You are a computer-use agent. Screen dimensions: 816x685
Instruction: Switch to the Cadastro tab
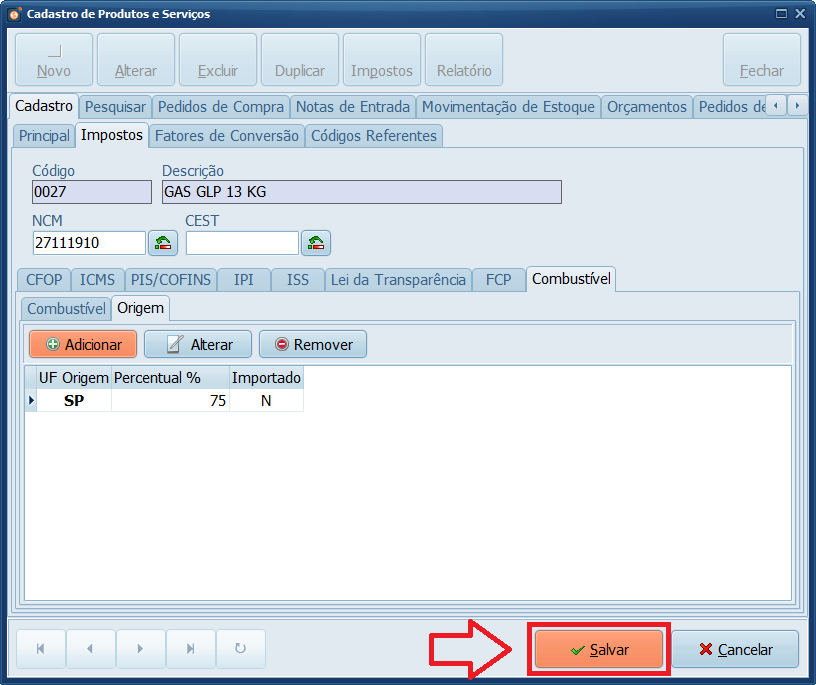pyautogui.click(x=44, y=106)
